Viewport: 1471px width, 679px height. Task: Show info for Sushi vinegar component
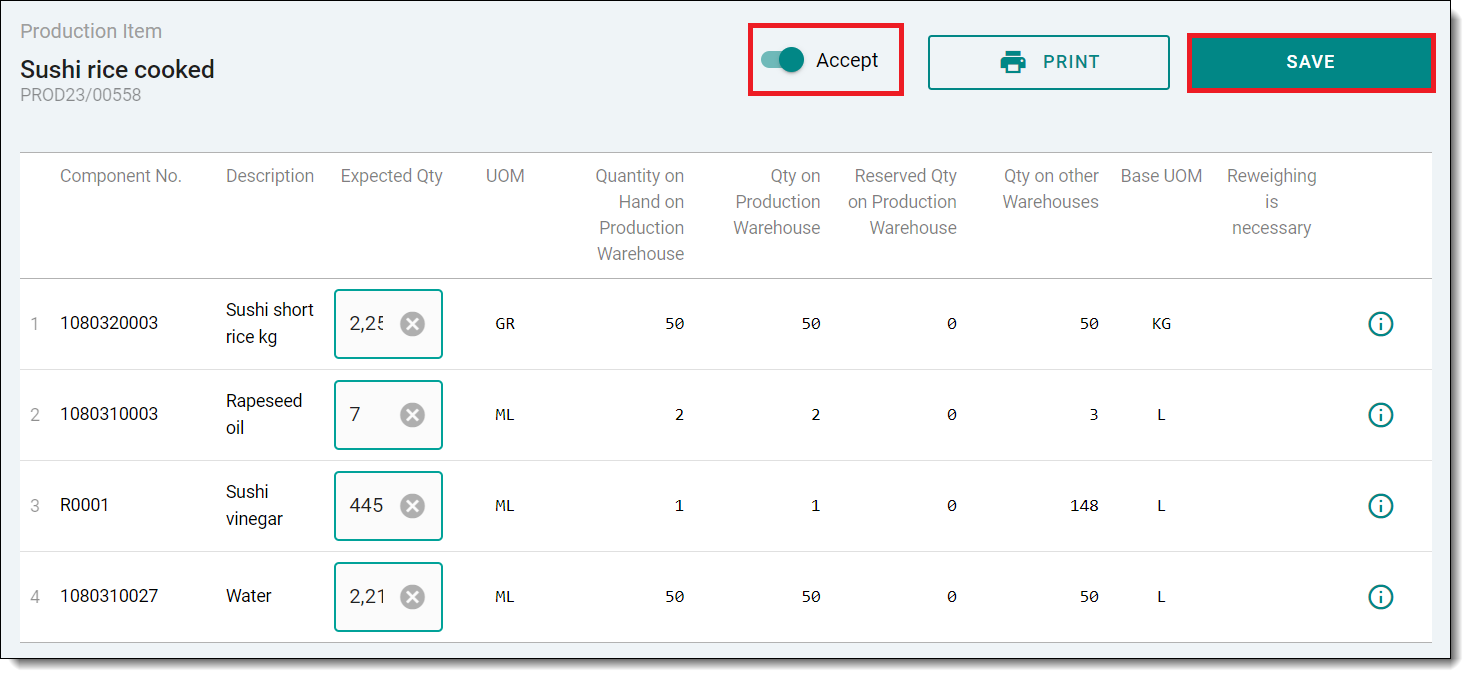click(x=1380, y=506)
